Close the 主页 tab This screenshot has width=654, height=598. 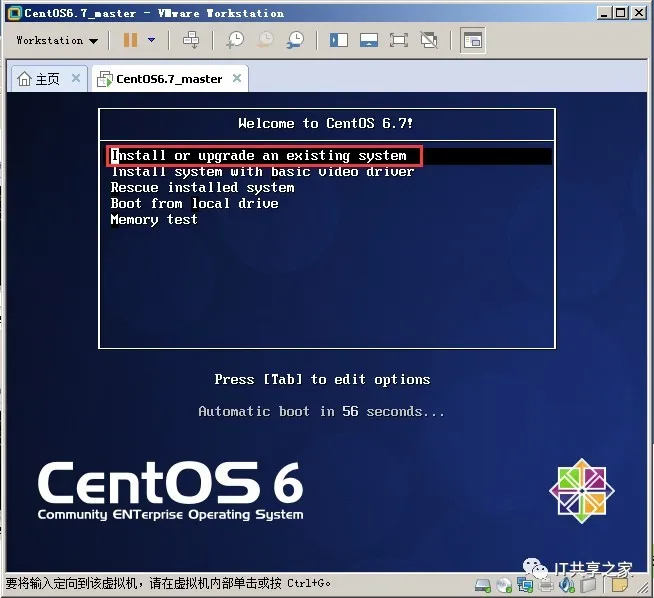point(76,78)
